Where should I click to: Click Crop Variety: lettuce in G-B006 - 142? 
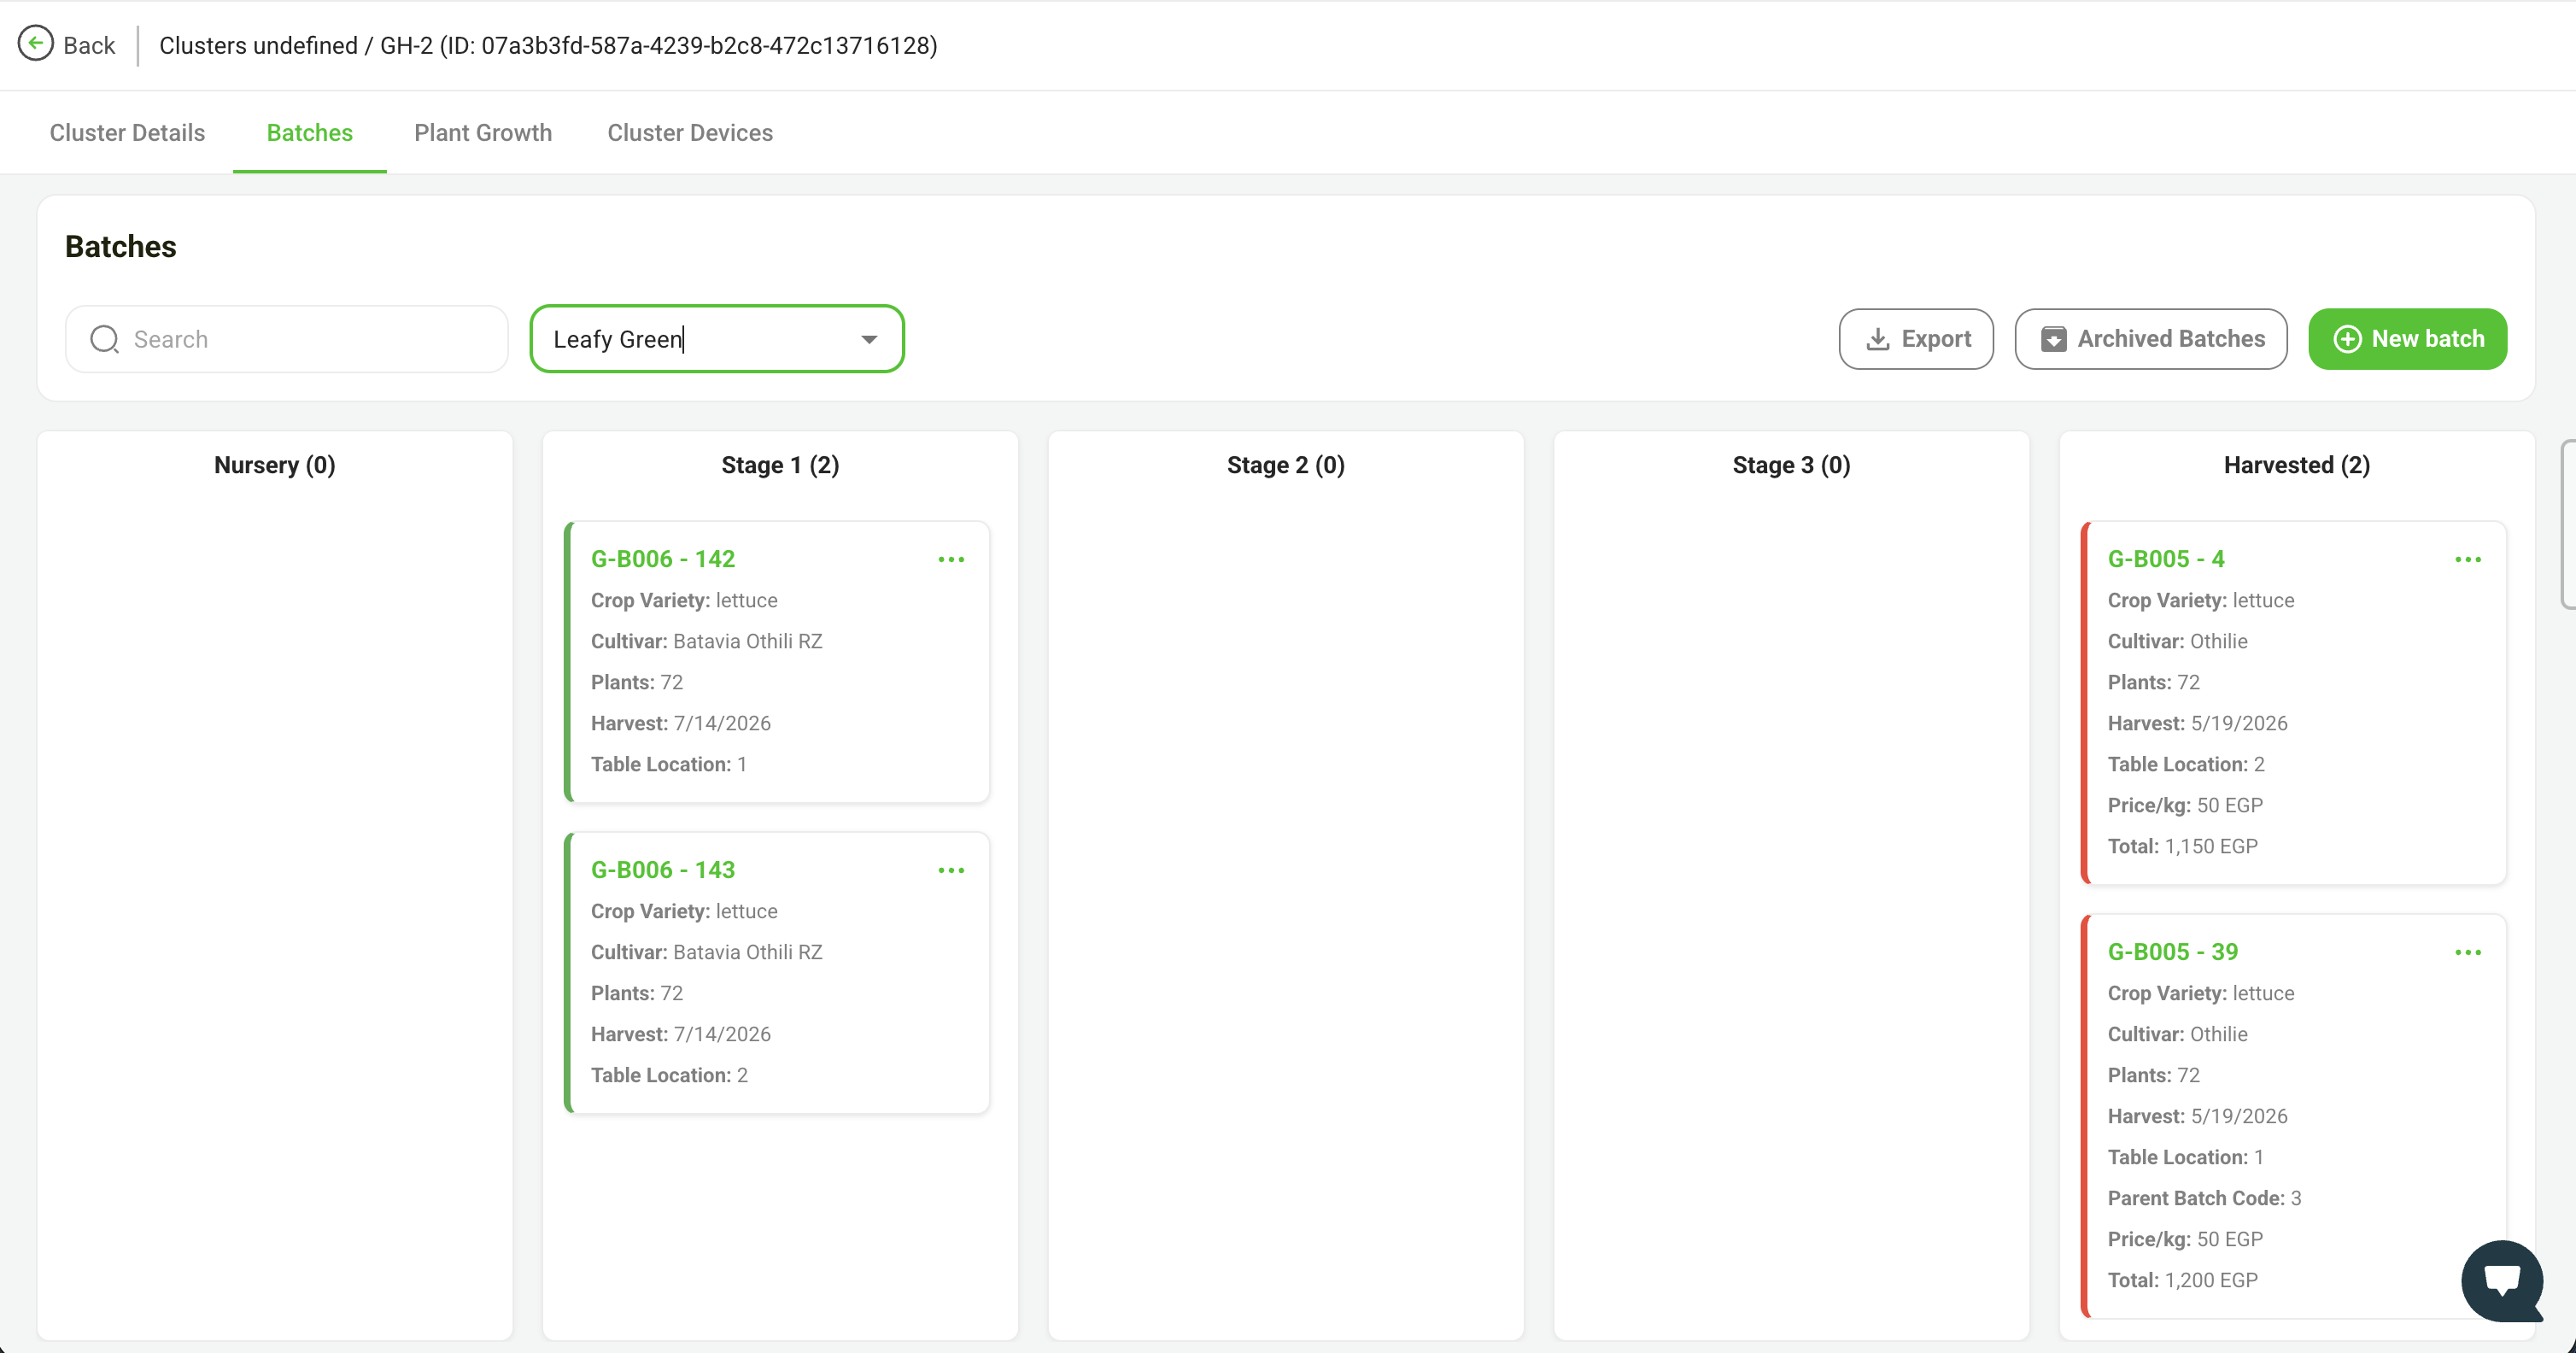tap(684, 600)
